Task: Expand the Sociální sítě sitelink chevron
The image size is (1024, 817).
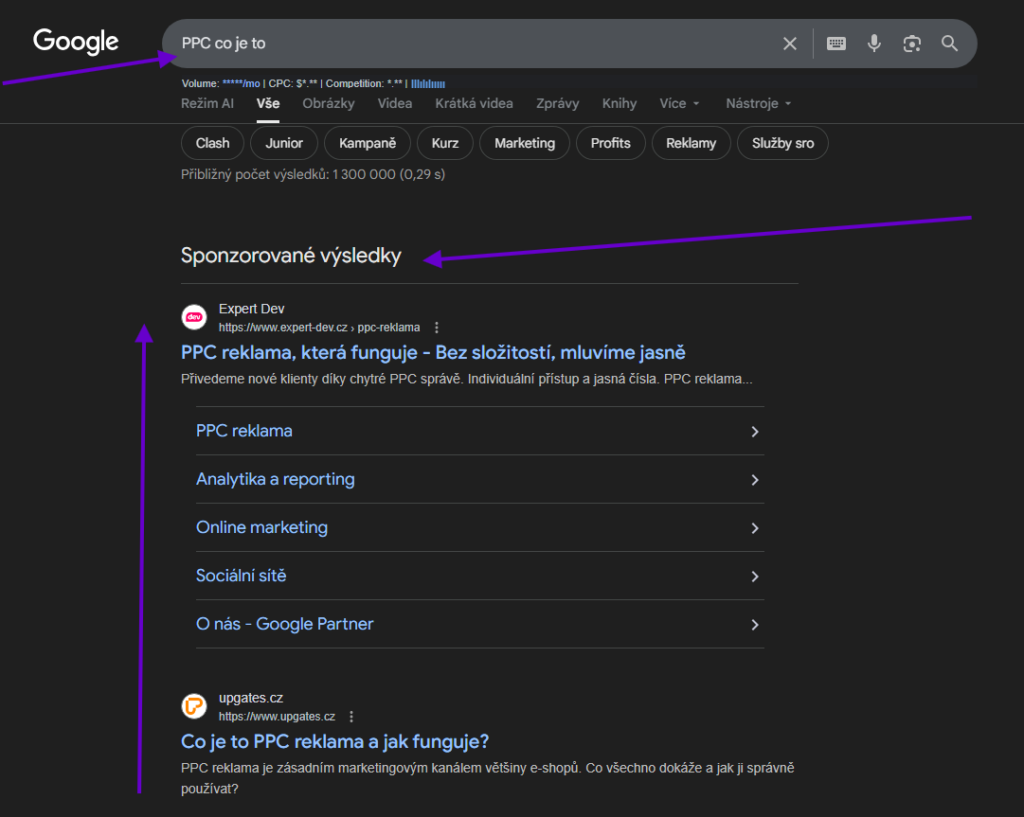Action: [x=755, y=576]
